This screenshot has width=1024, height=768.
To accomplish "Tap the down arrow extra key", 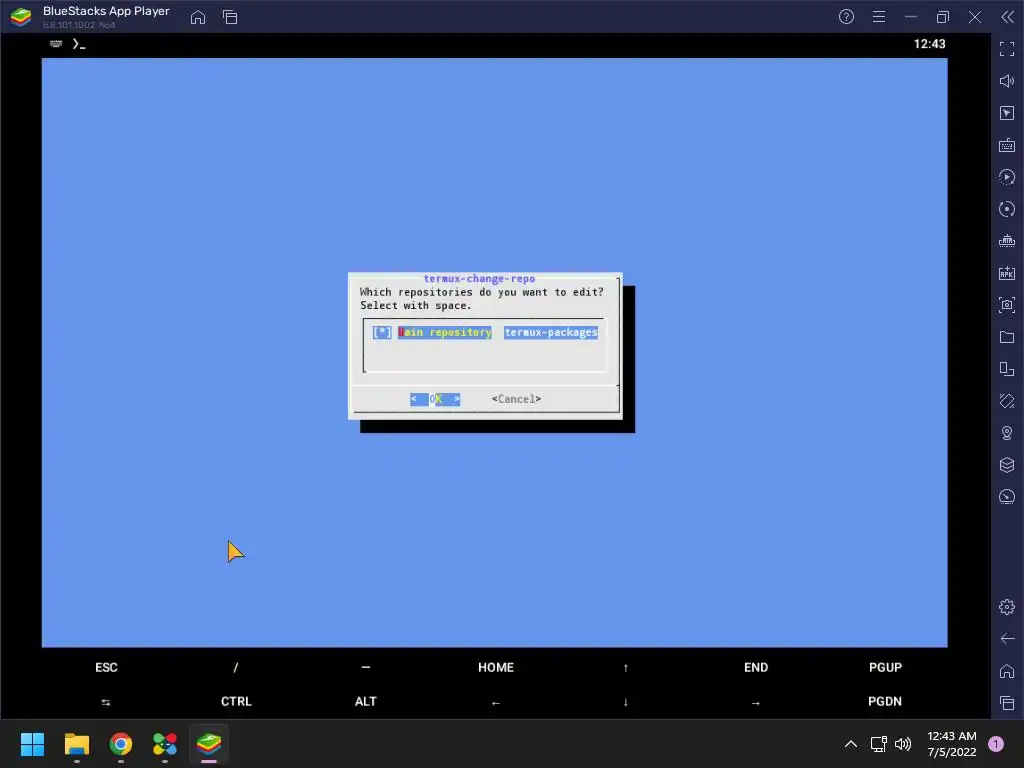I will click(x=626, y=702).
